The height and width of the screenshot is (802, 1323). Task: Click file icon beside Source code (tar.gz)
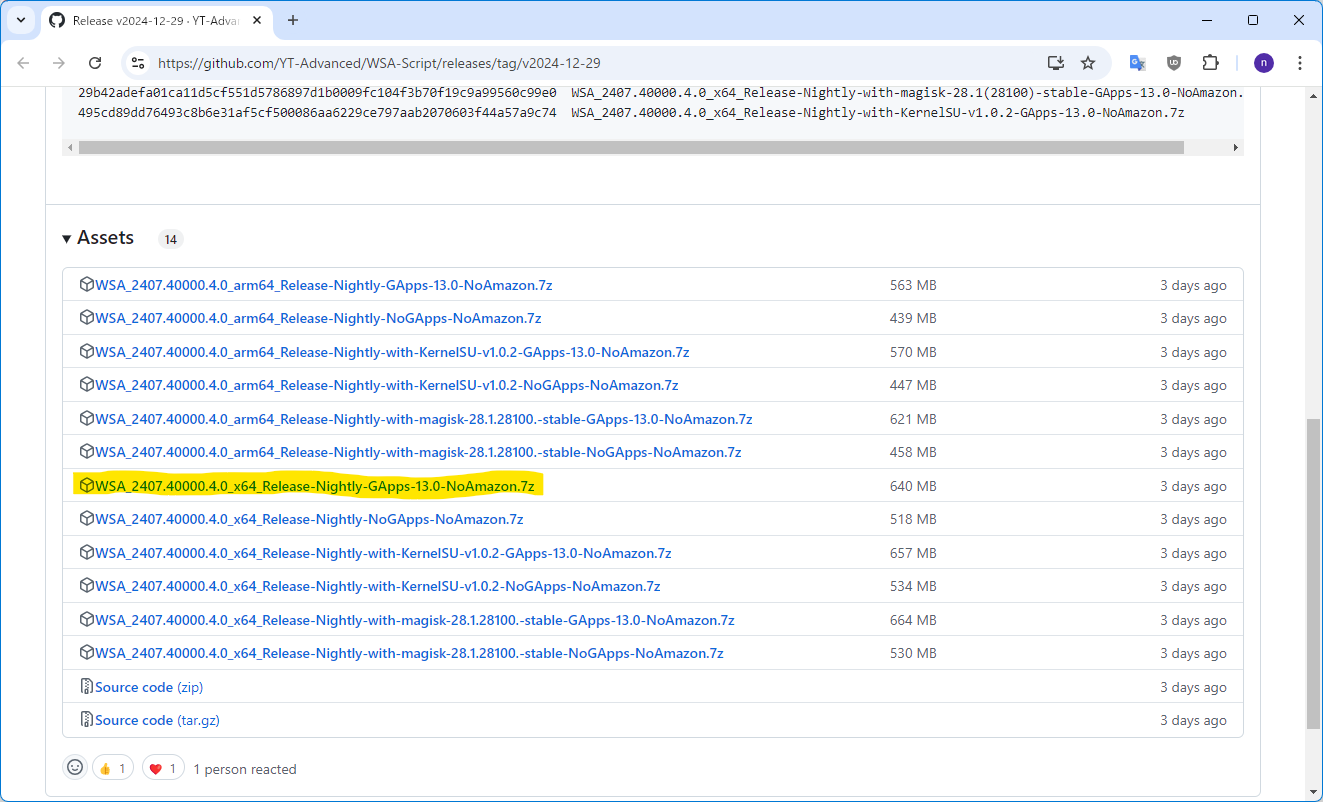pyautogui.click(x=87, y=720)
